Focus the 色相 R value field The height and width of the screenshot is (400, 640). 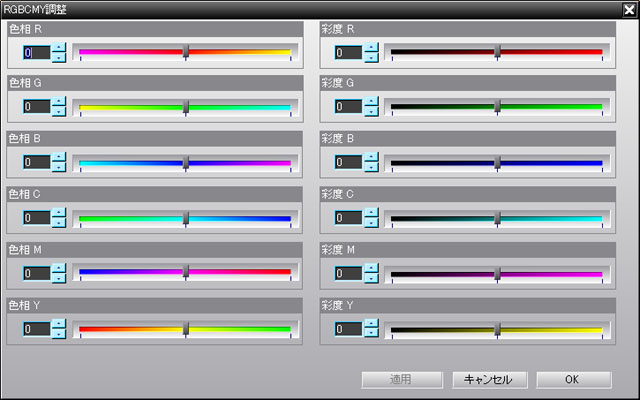click(x=37, y=53)
